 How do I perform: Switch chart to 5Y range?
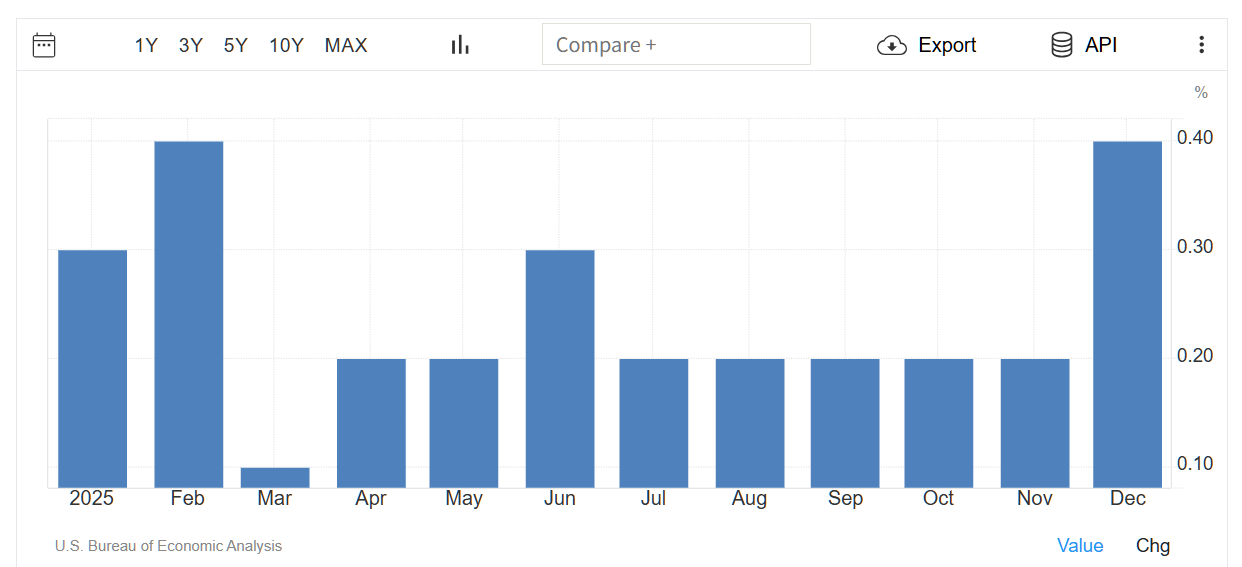tap(236, 45)
